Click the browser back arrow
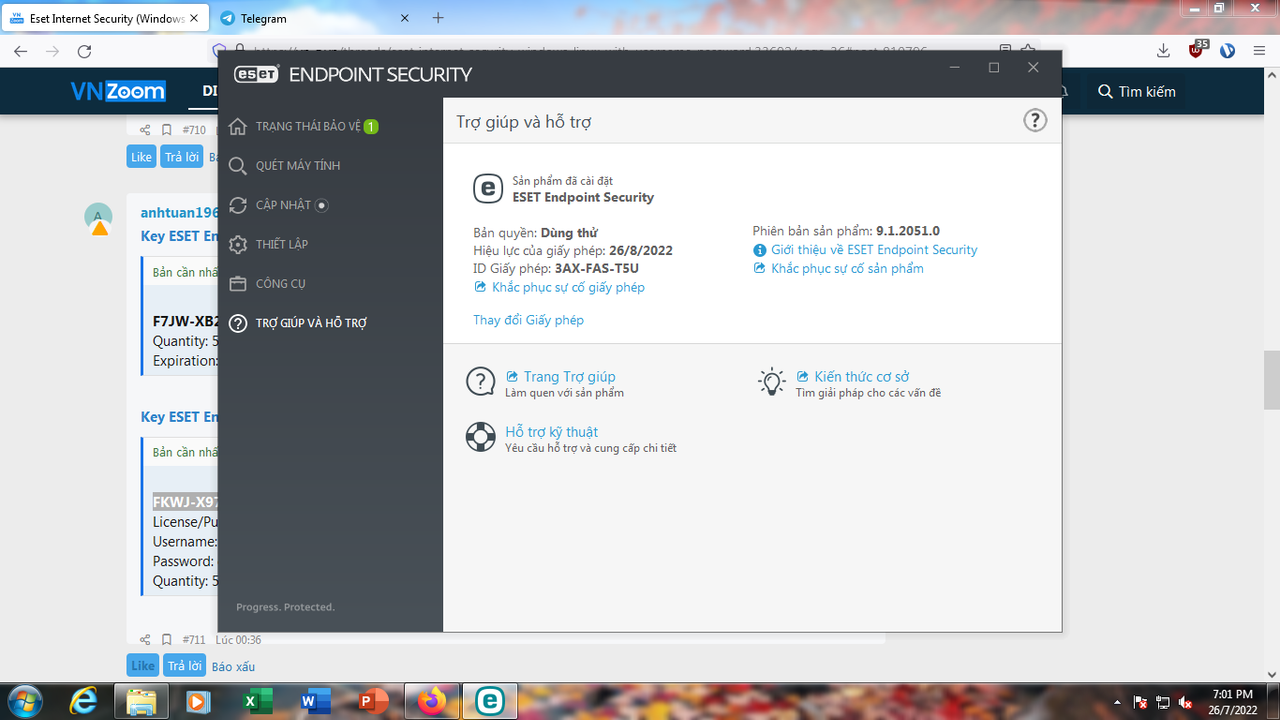The width and height of the screenshot is (1280, 720). tap(20, 51)
